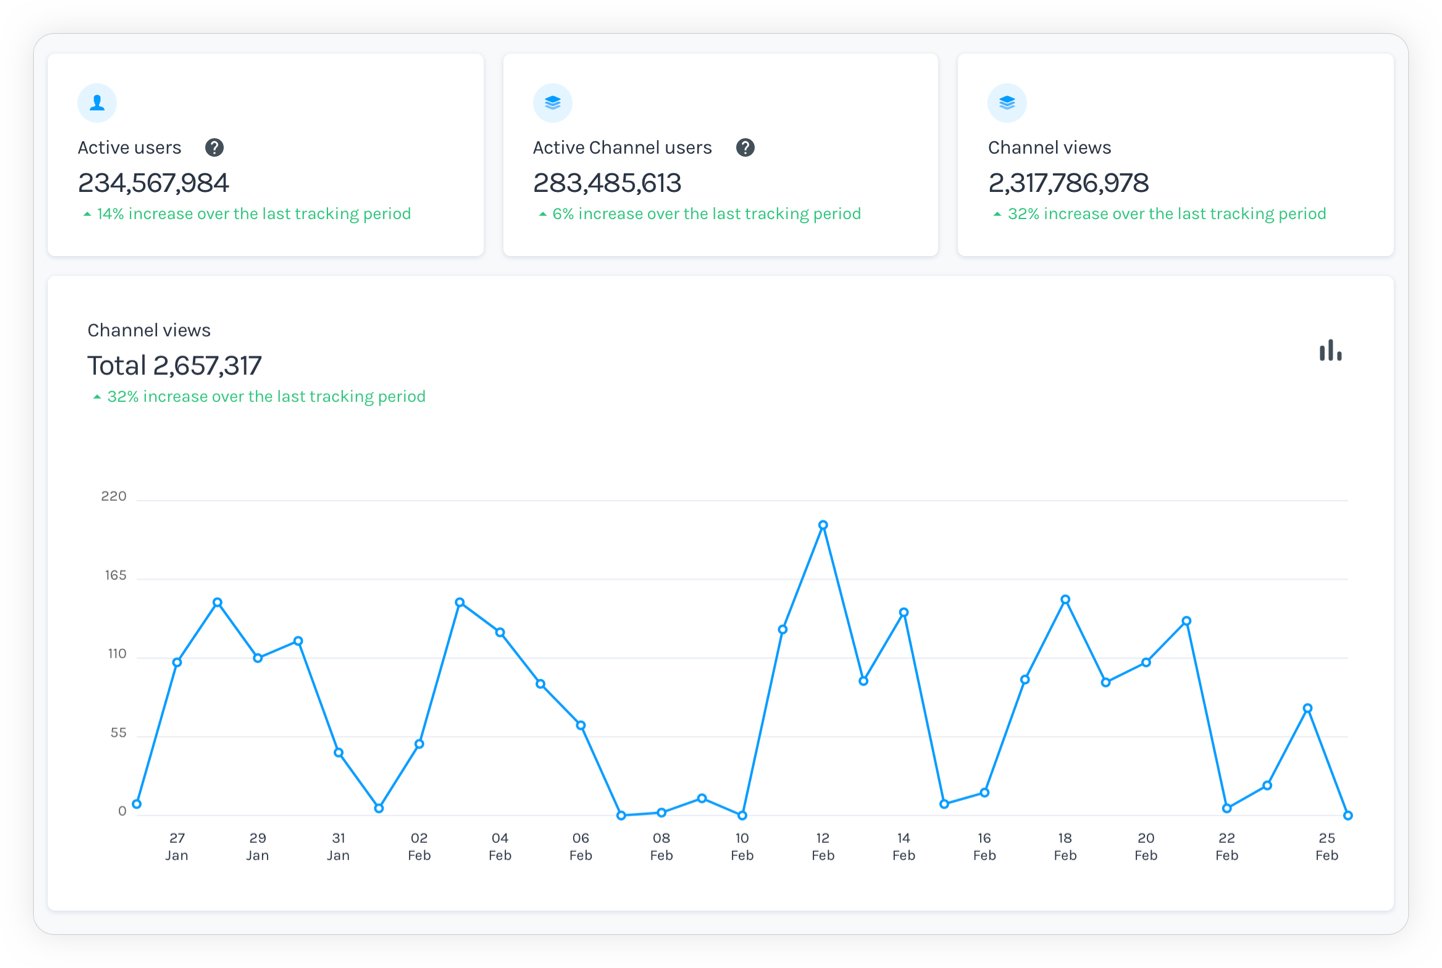Switch chart type using the bar chart icon
1442x968 pixels.
[1329, 350]
